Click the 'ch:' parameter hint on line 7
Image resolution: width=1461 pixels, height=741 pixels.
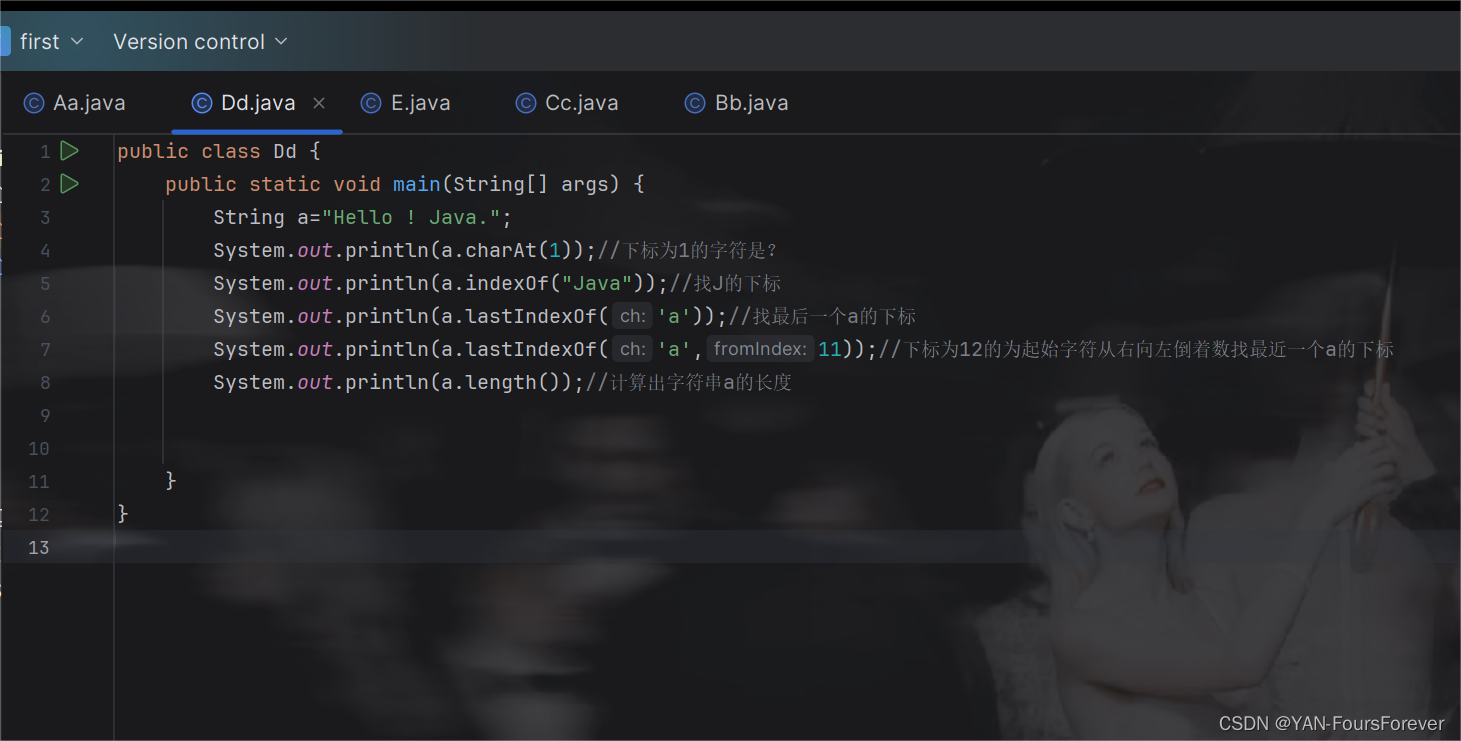coord(630,349)
